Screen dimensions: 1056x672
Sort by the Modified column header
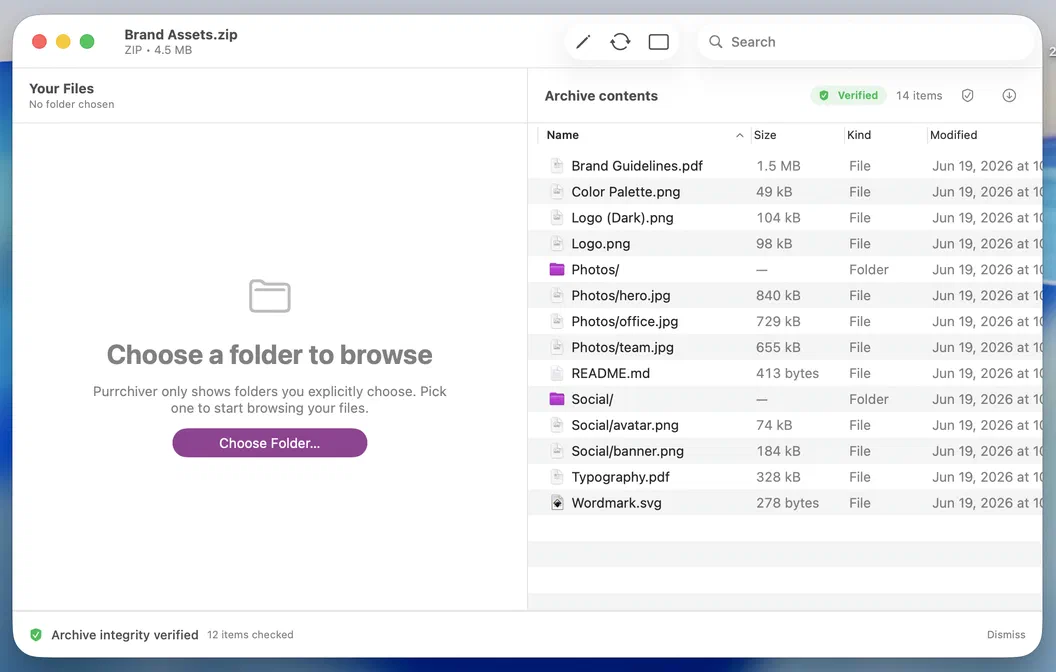(x=954, y=135)
